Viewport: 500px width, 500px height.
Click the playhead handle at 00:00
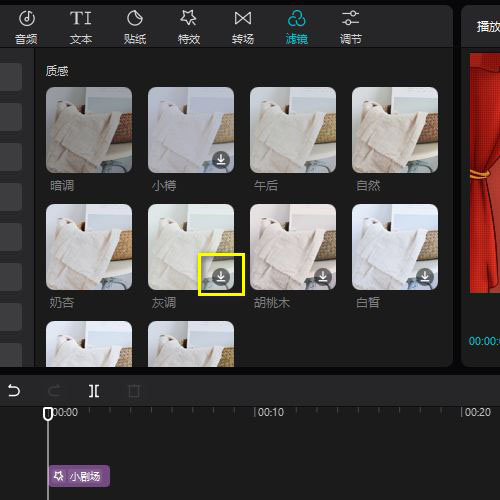pyautogui.click(x=48, y=414)
